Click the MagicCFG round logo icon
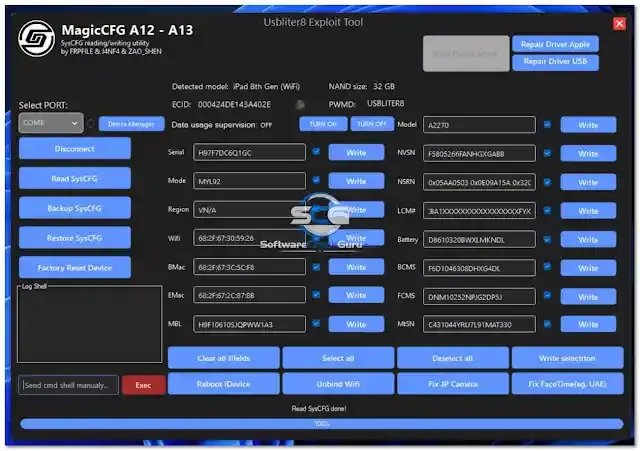 [37, 38]
